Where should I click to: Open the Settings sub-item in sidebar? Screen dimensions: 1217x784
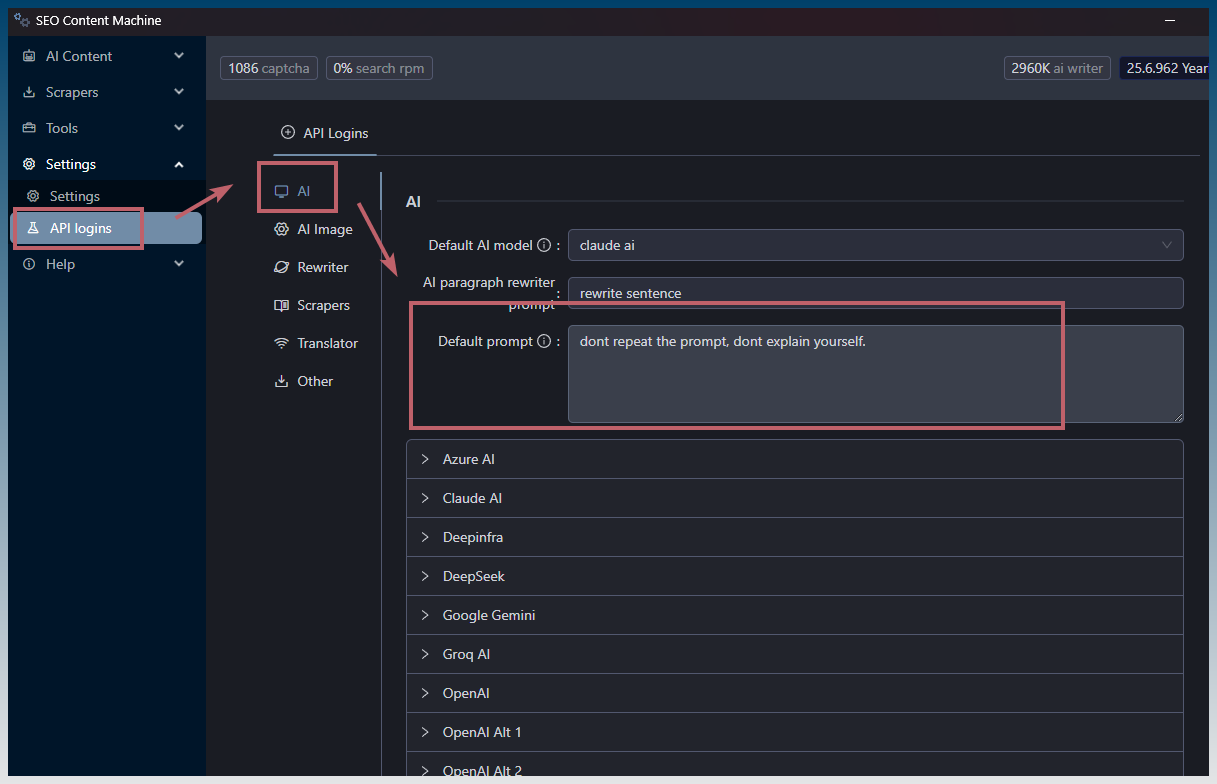pos(105,196)
